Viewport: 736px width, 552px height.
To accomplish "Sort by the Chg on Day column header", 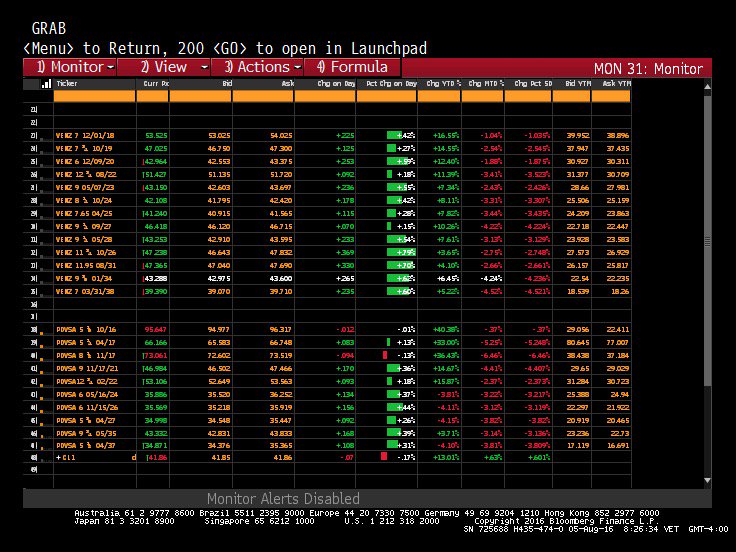I will 336,84.
